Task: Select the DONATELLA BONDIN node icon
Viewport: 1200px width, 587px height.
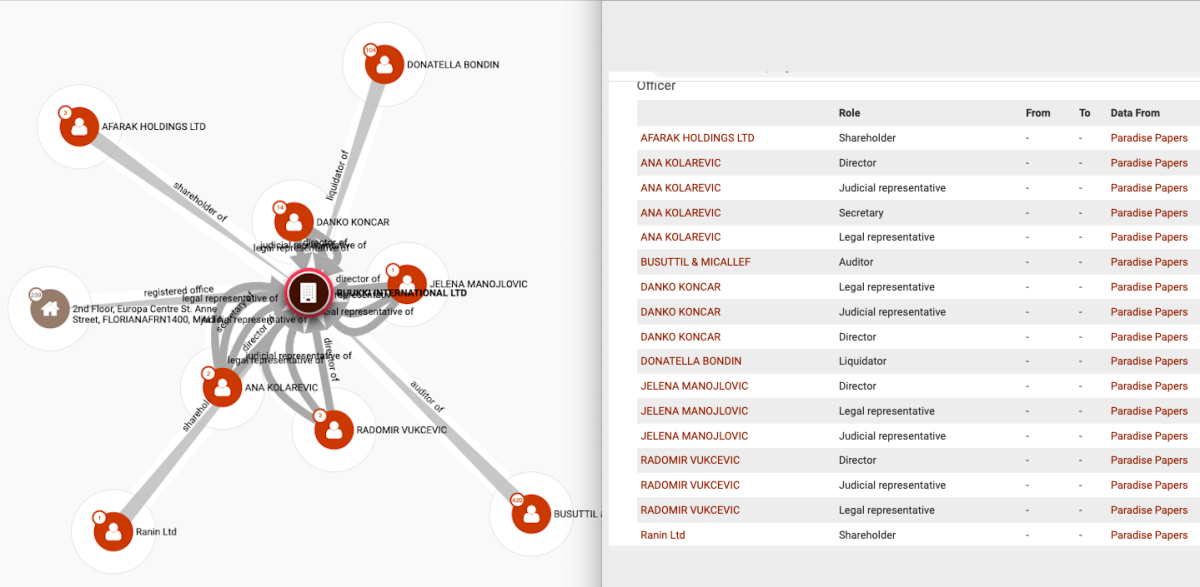Action: coord(384,64)
